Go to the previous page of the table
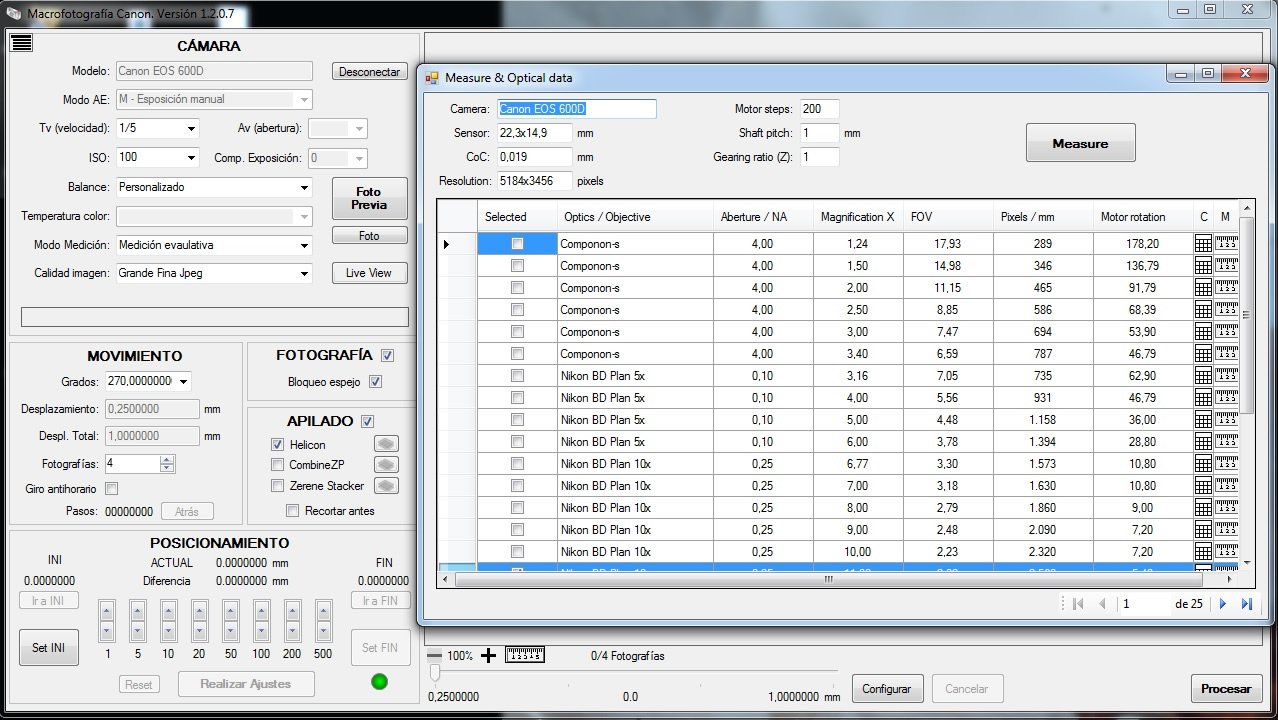Image resolution: width=1278 pixels, height=720 pixels. [x=1102, y=603]
